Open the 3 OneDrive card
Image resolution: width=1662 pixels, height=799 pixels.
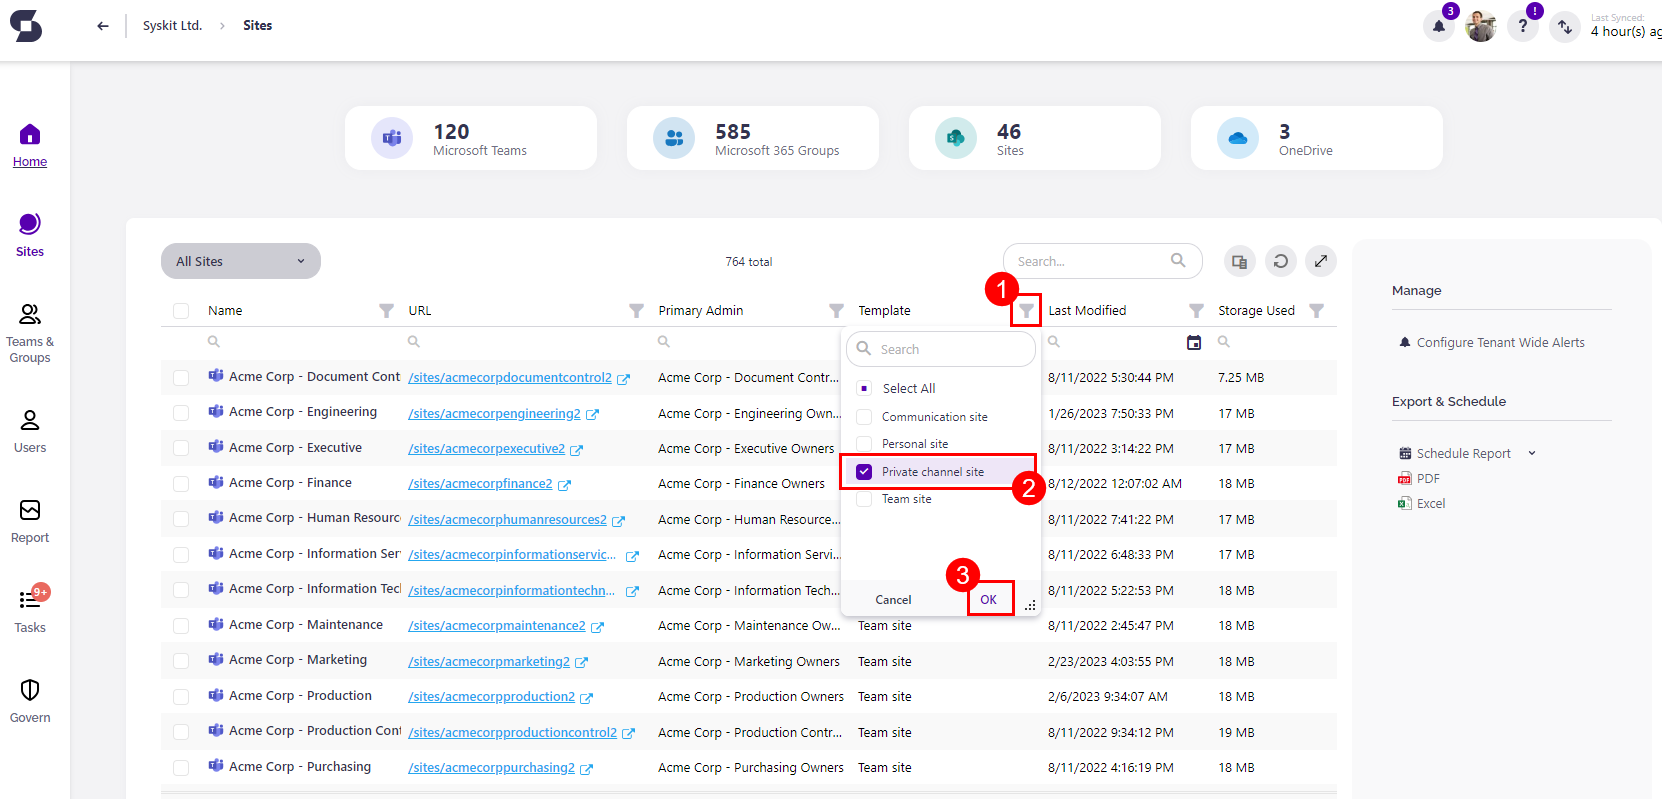point(1317,138)
